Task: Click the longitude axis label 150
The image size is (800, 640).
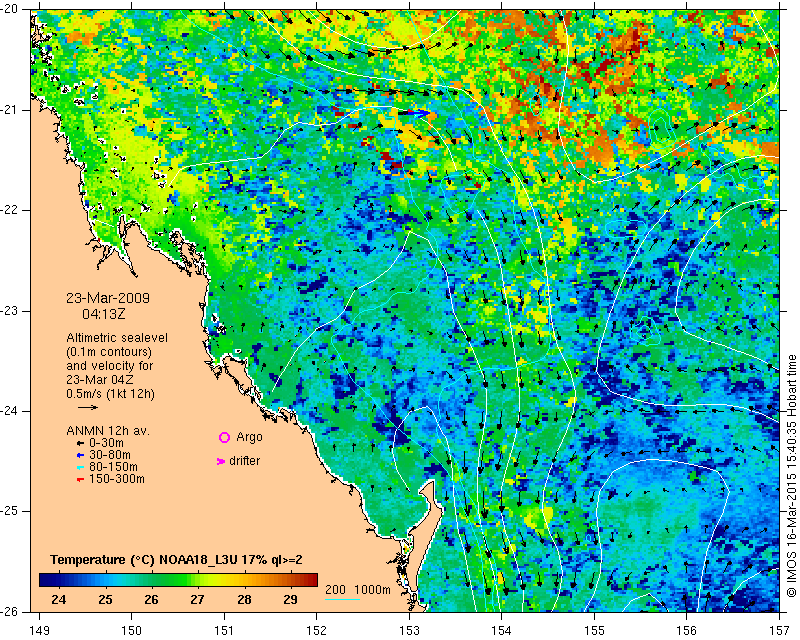Action: 132,631
